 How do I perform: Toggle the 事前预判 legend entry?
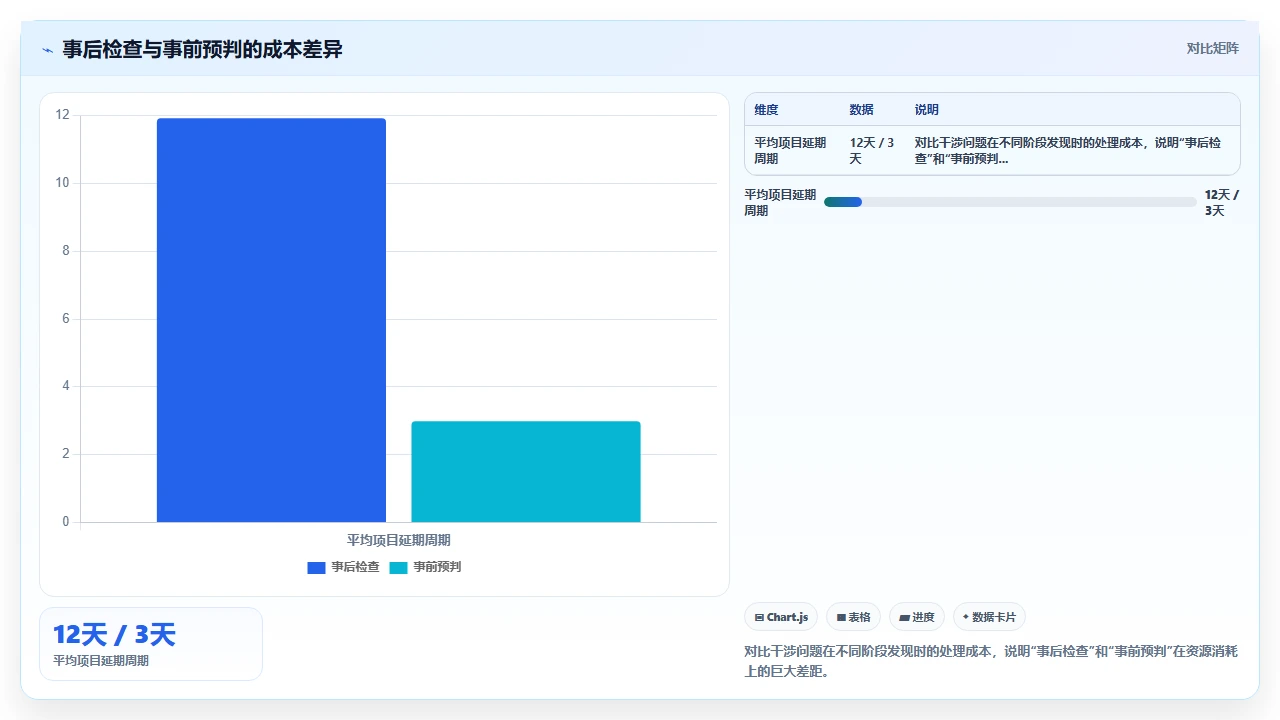click(425, 567)
